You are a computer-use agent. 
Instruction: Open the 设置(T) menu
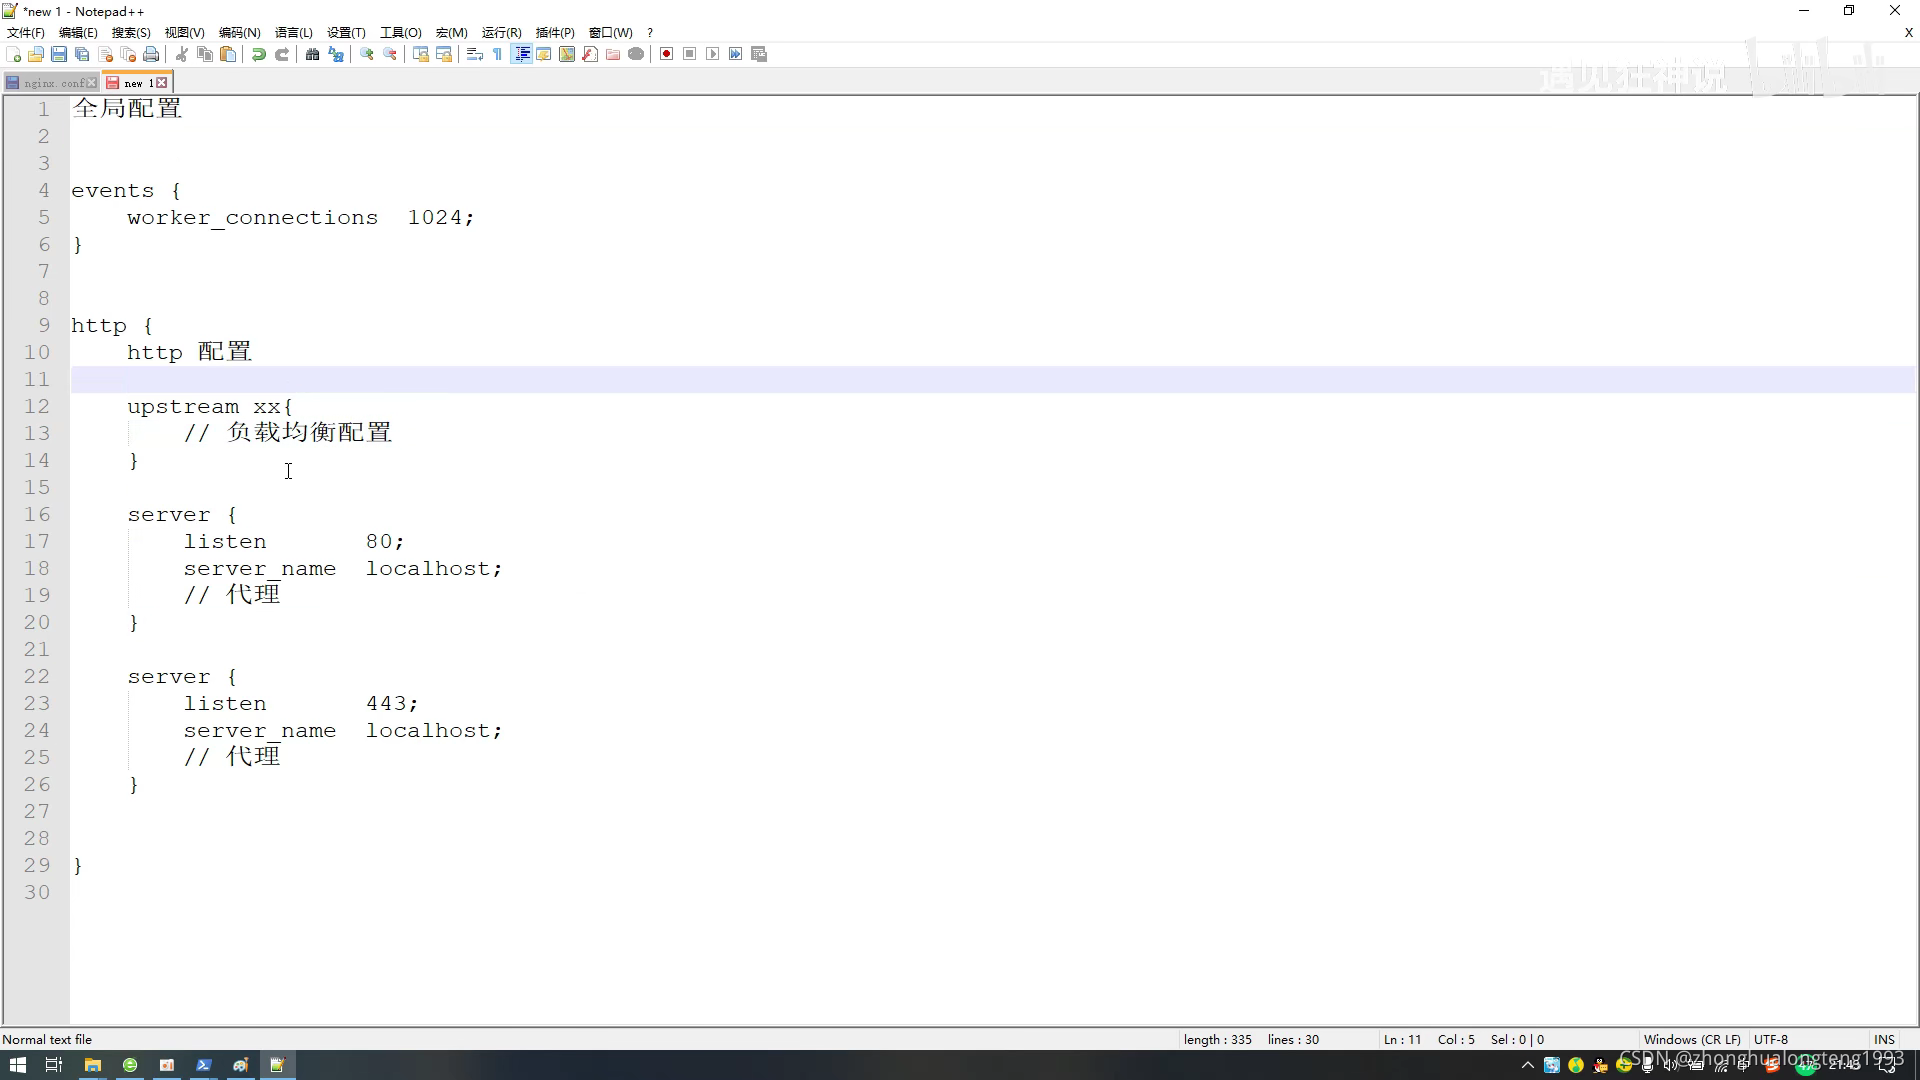pos(346,32)
